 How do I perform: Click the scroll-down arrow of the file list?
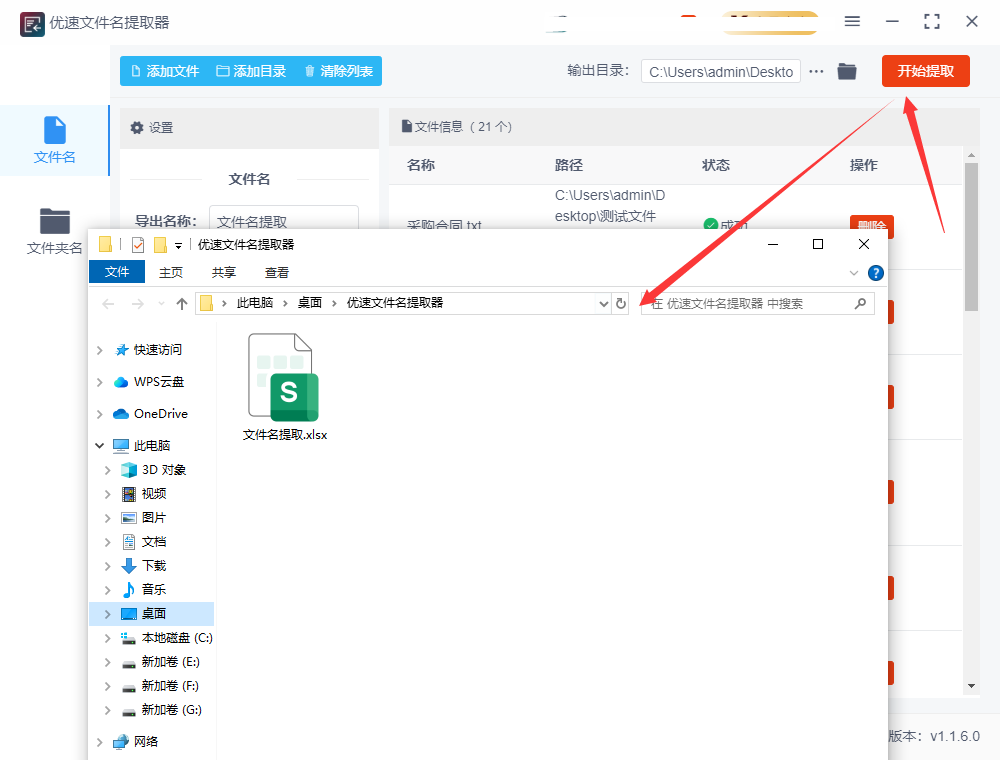coord(971,686)
